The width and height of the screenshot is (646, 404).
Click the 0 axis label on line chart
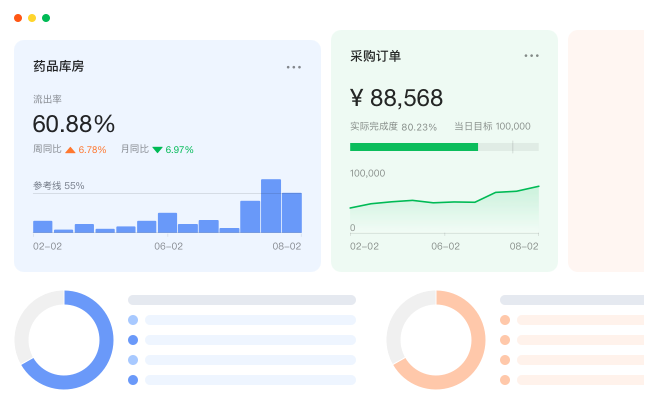pos(352,228)
